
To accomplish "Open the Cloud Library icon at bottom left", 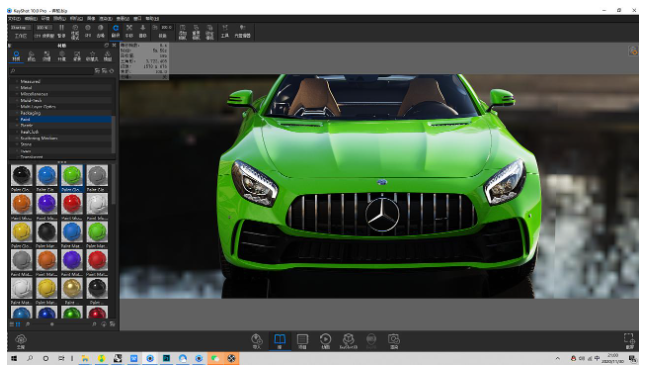I will click(21, 341).
